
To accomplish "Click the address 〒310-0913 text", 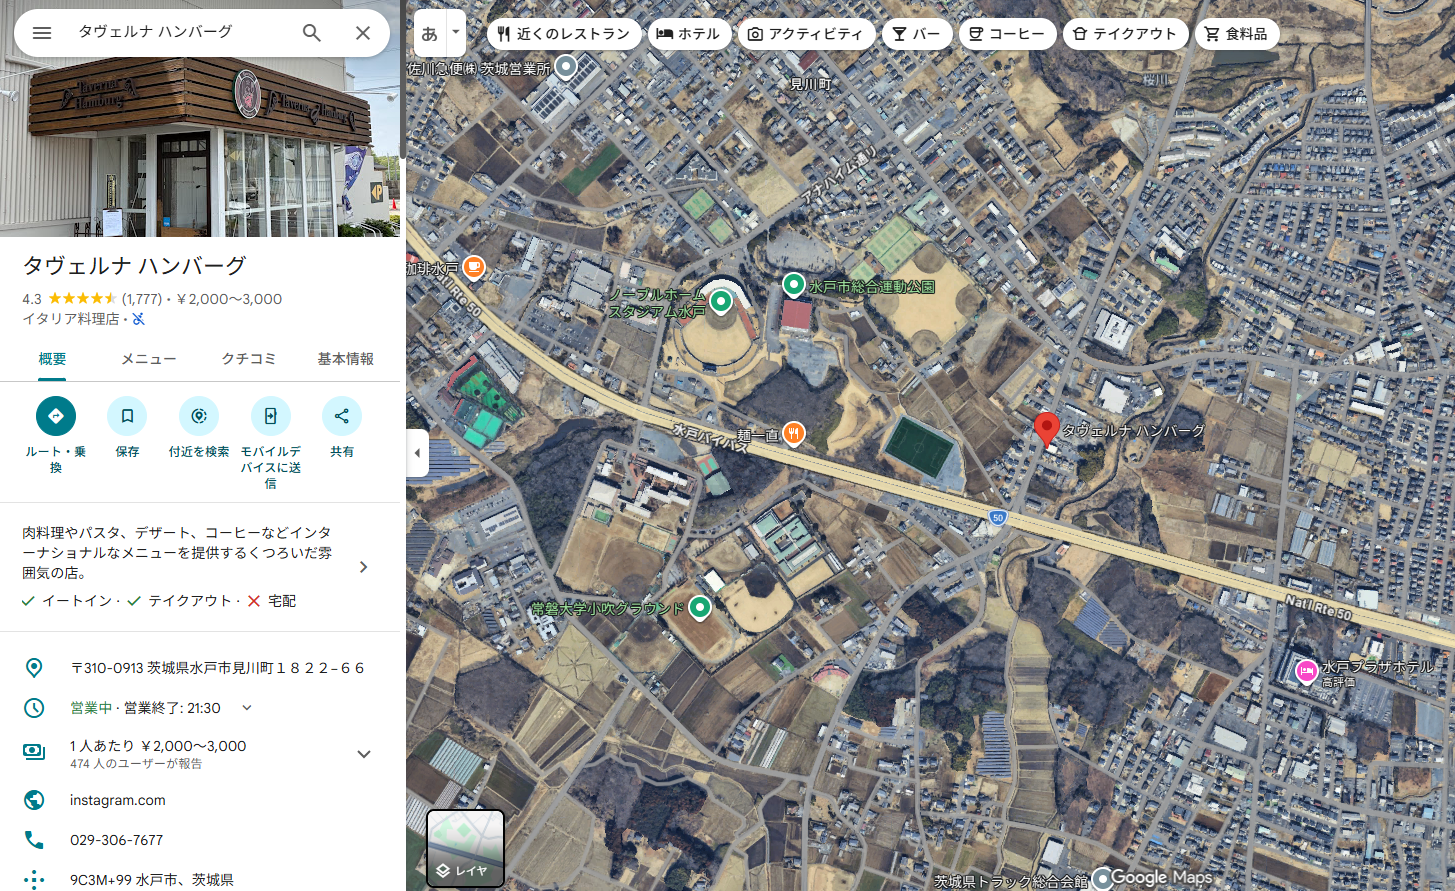I will (217, 668).
